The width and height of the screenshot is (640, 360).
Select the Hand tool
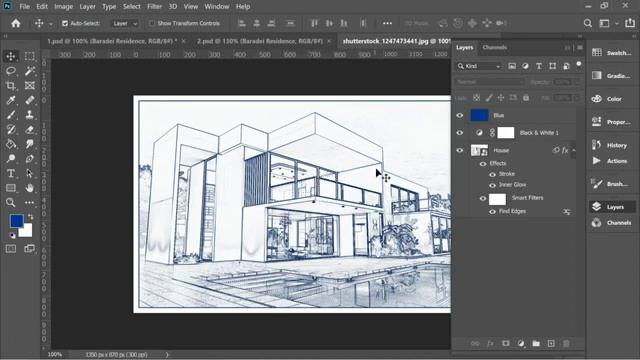tap(29, 188)
